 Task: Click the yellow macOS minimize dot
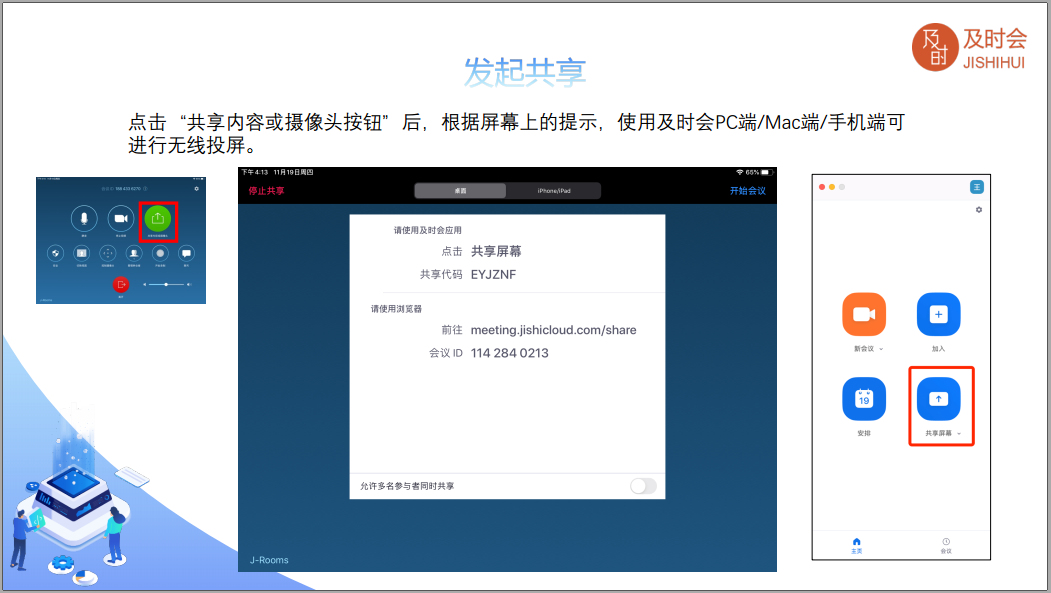[832, 187]
